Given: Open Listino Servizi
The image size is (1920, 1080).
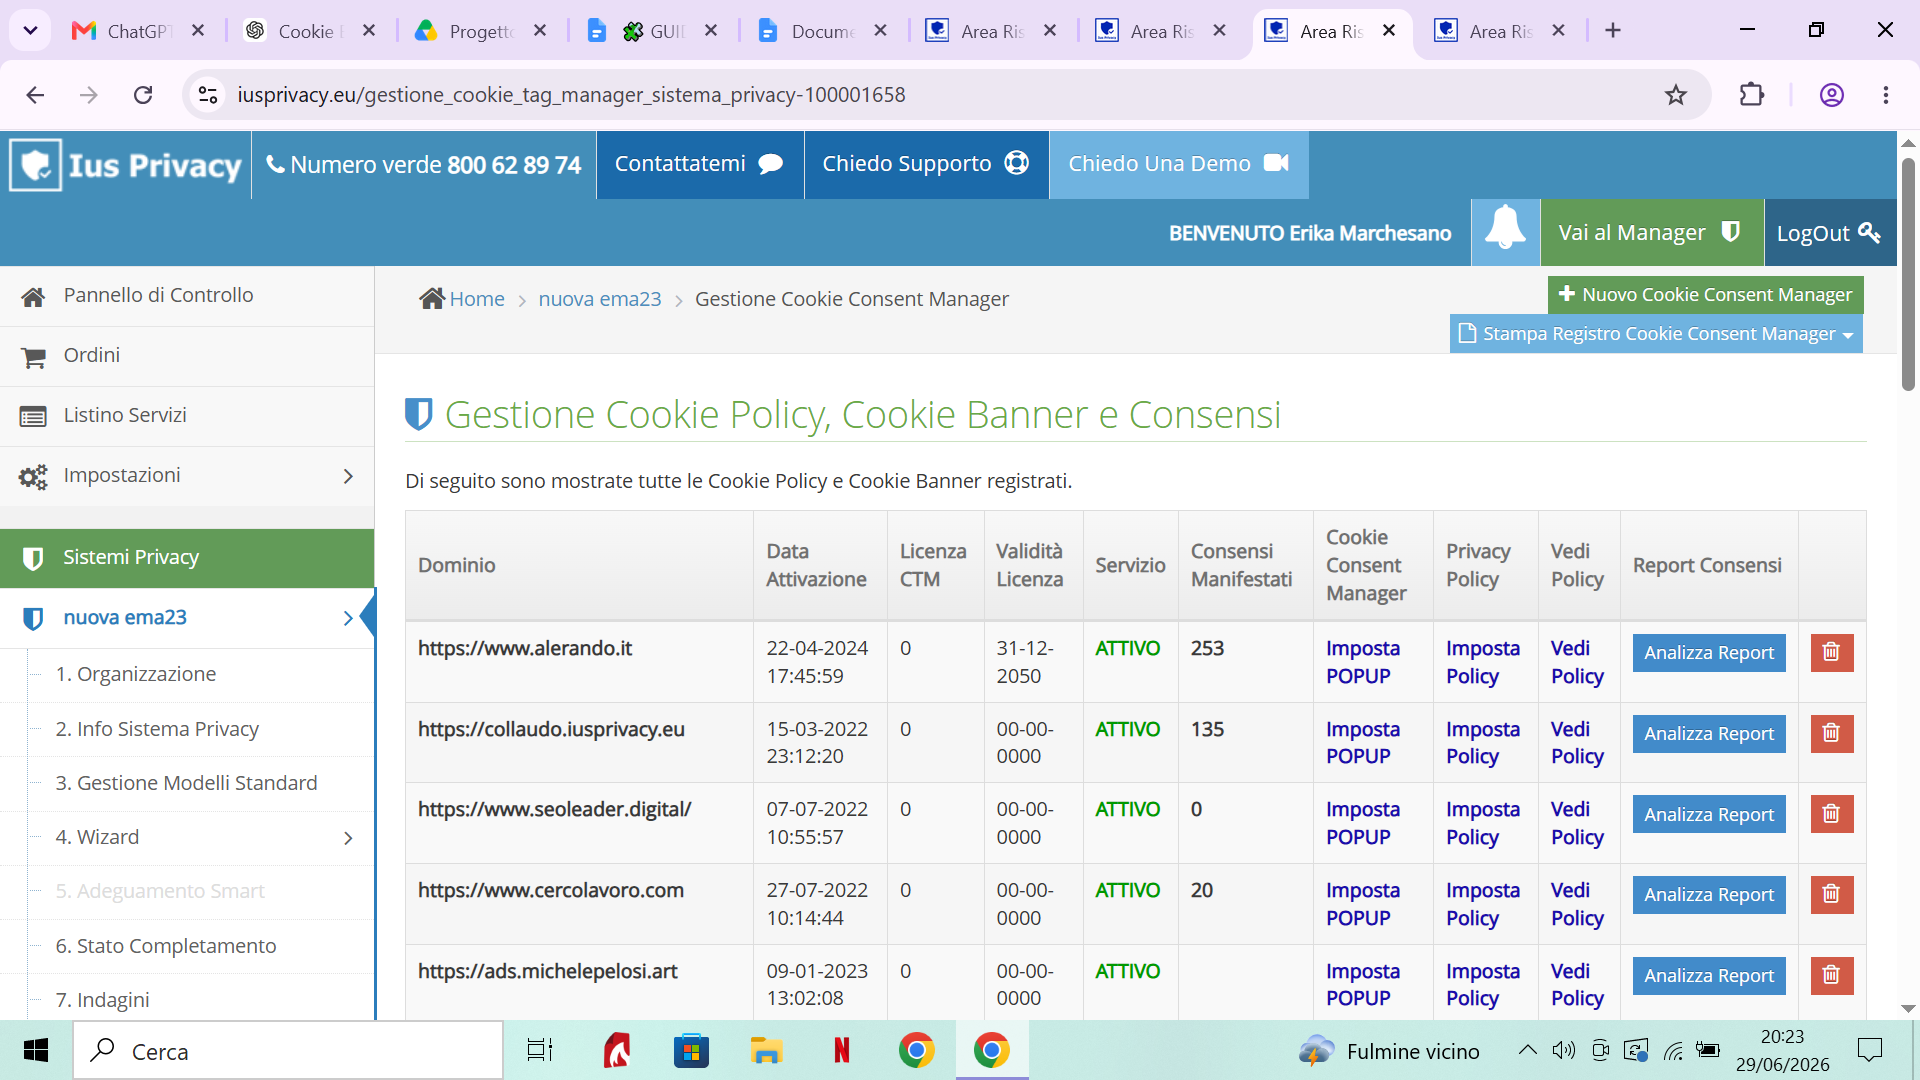Looking at the screenshot, I should coord(187,416).
